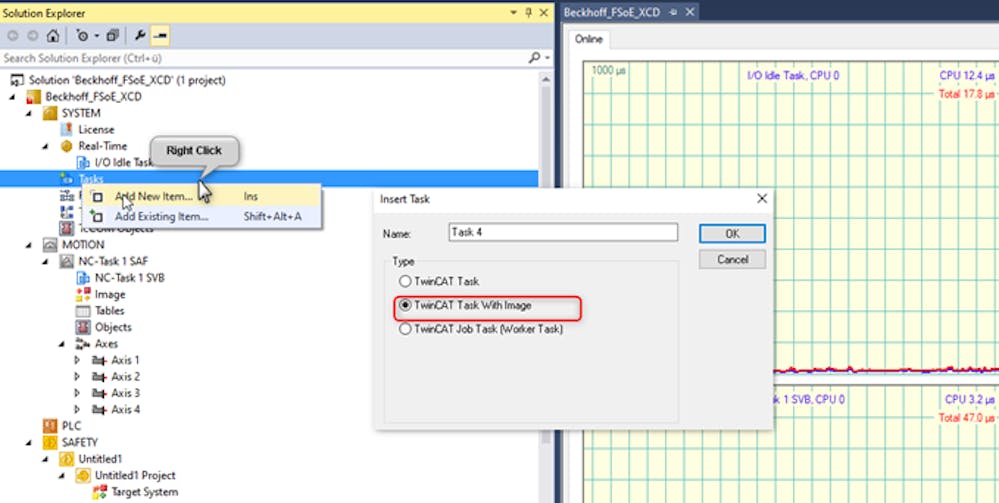Click the NC-Task 1 SVB icon
The width and height of the screenshot is (999, 503).
[x=83, y=278]
